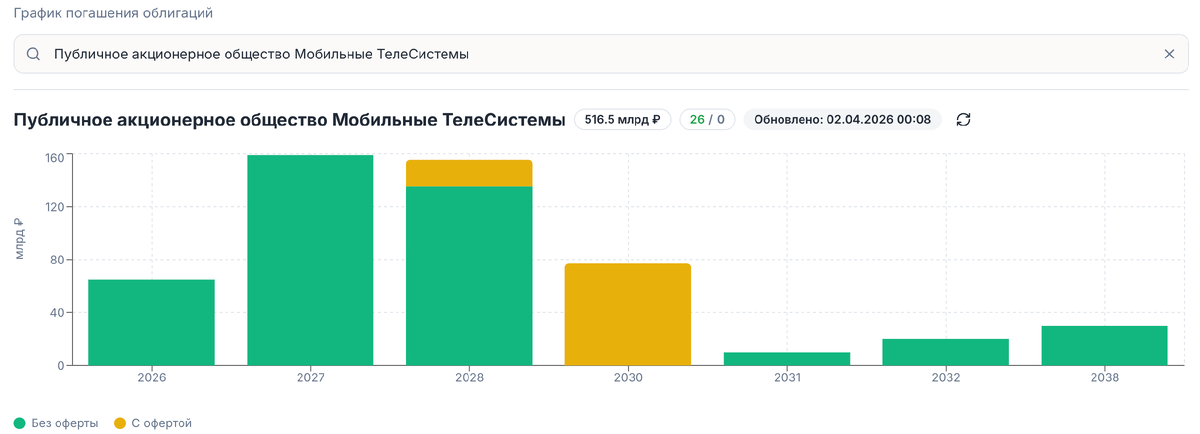Click the 2026 x-axis label
This screenshot has width=1200, height=434.
(x=151, y=378)
